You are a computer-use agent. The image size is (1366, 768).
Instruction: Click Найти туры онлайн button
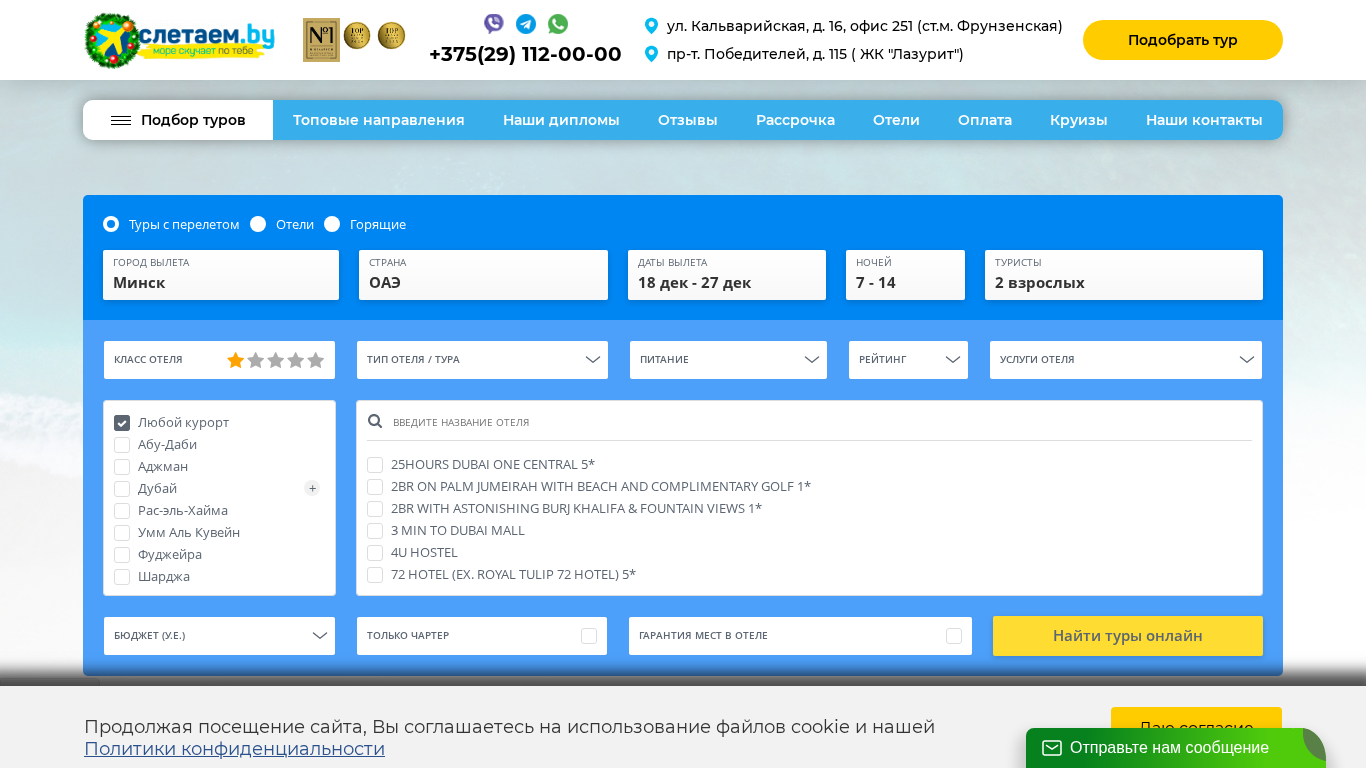click(1128, 636)
